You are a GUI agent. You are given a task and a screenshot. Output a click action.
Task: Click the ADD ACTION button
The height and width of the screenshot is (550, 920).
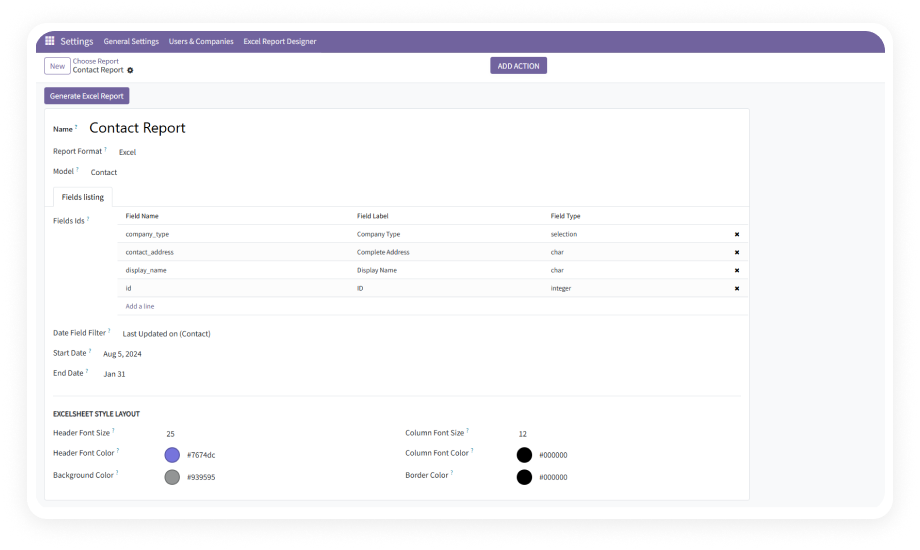click(x=519, y=66)
